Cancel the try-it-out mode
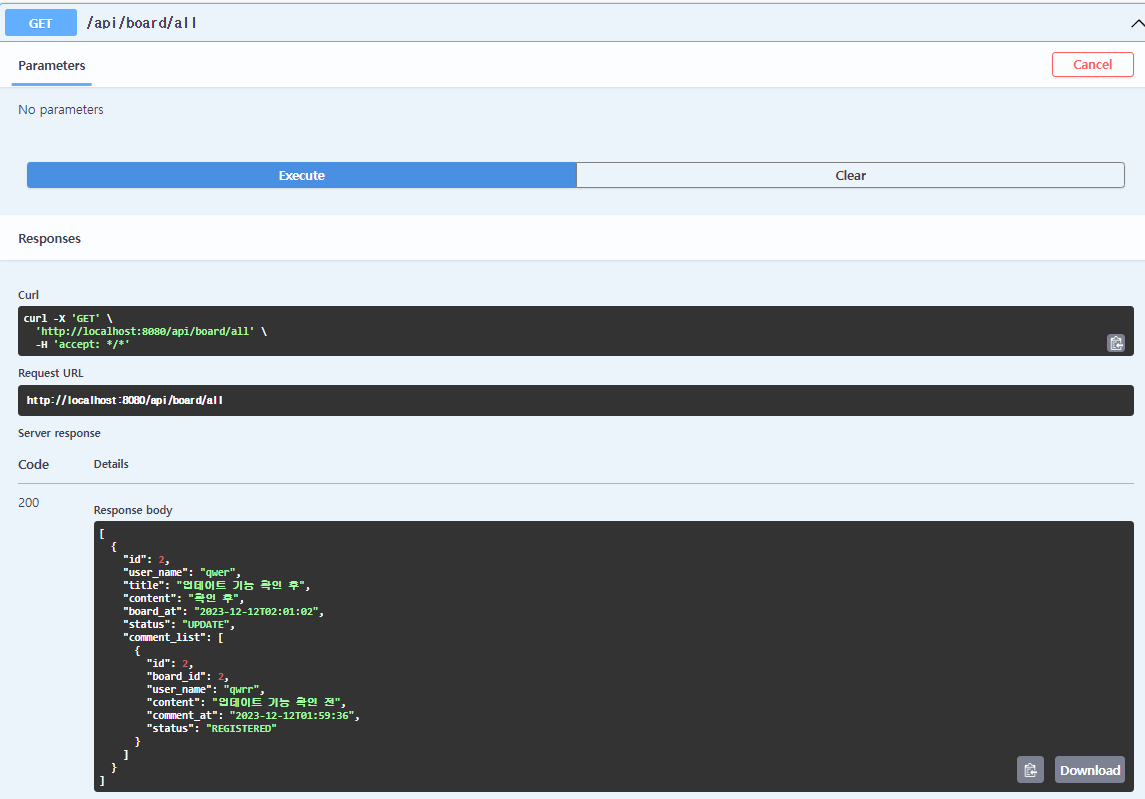This screenshot has width=1145, height=799. (1092, 64)
